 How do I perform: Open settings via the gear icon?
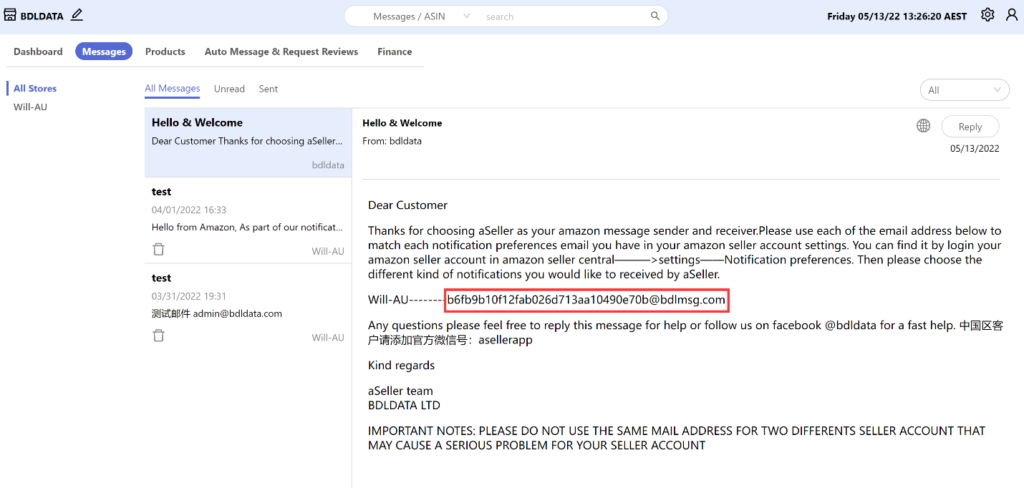pyautogui.click(x=987, y=15)
